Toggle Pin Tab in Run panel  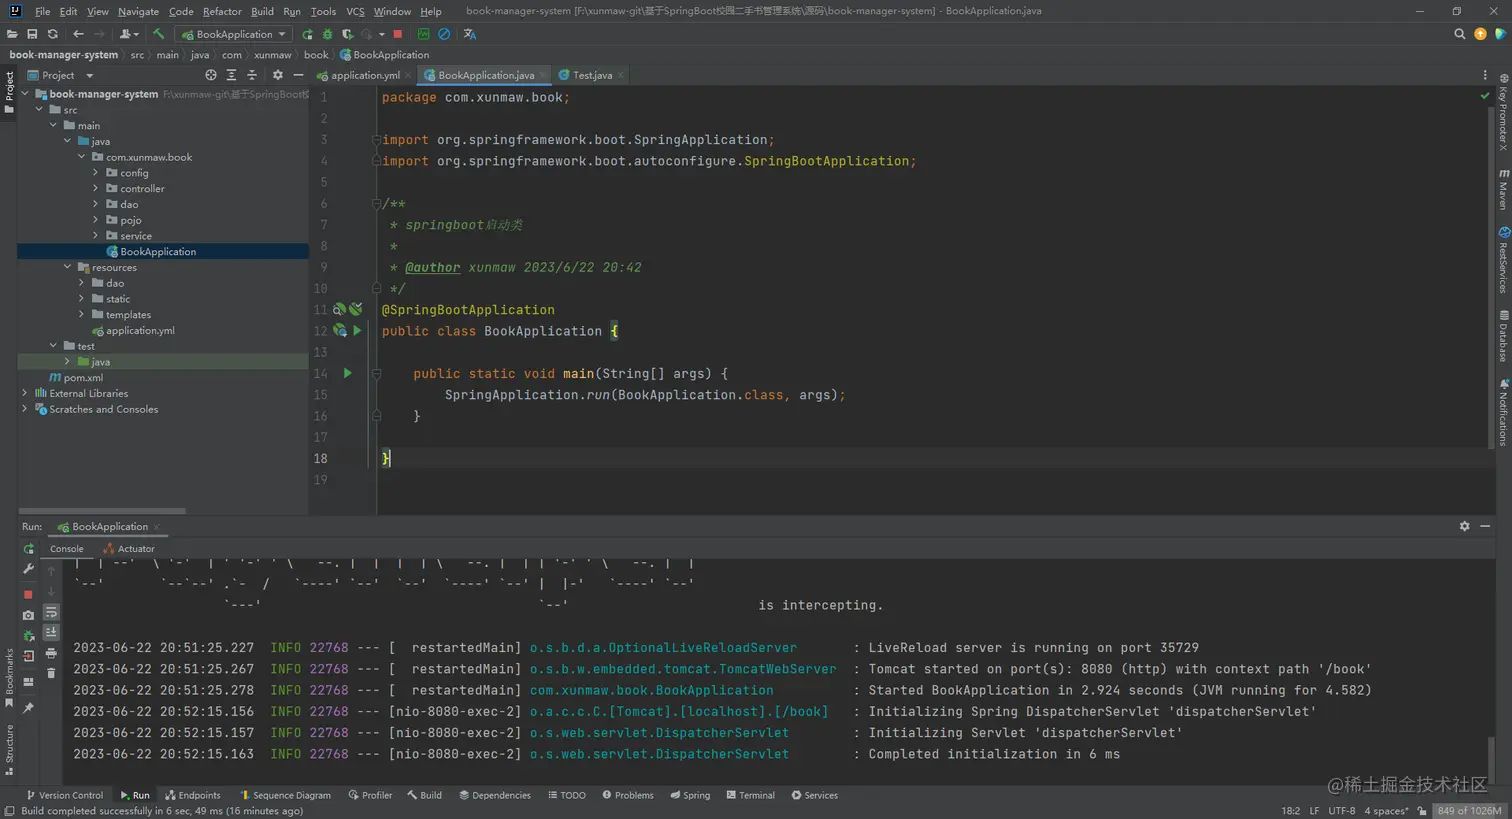pyautogui.click(x=28, y=708)
